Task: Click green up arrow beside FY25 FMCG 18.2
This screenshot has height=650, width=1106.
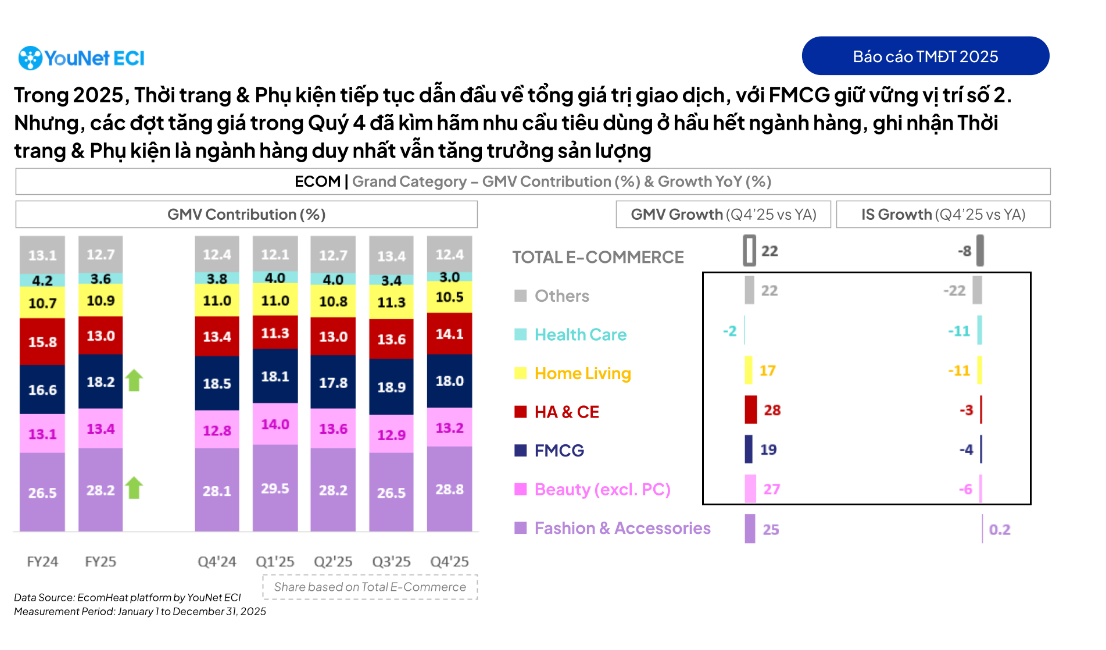Action: coord(134,380)
